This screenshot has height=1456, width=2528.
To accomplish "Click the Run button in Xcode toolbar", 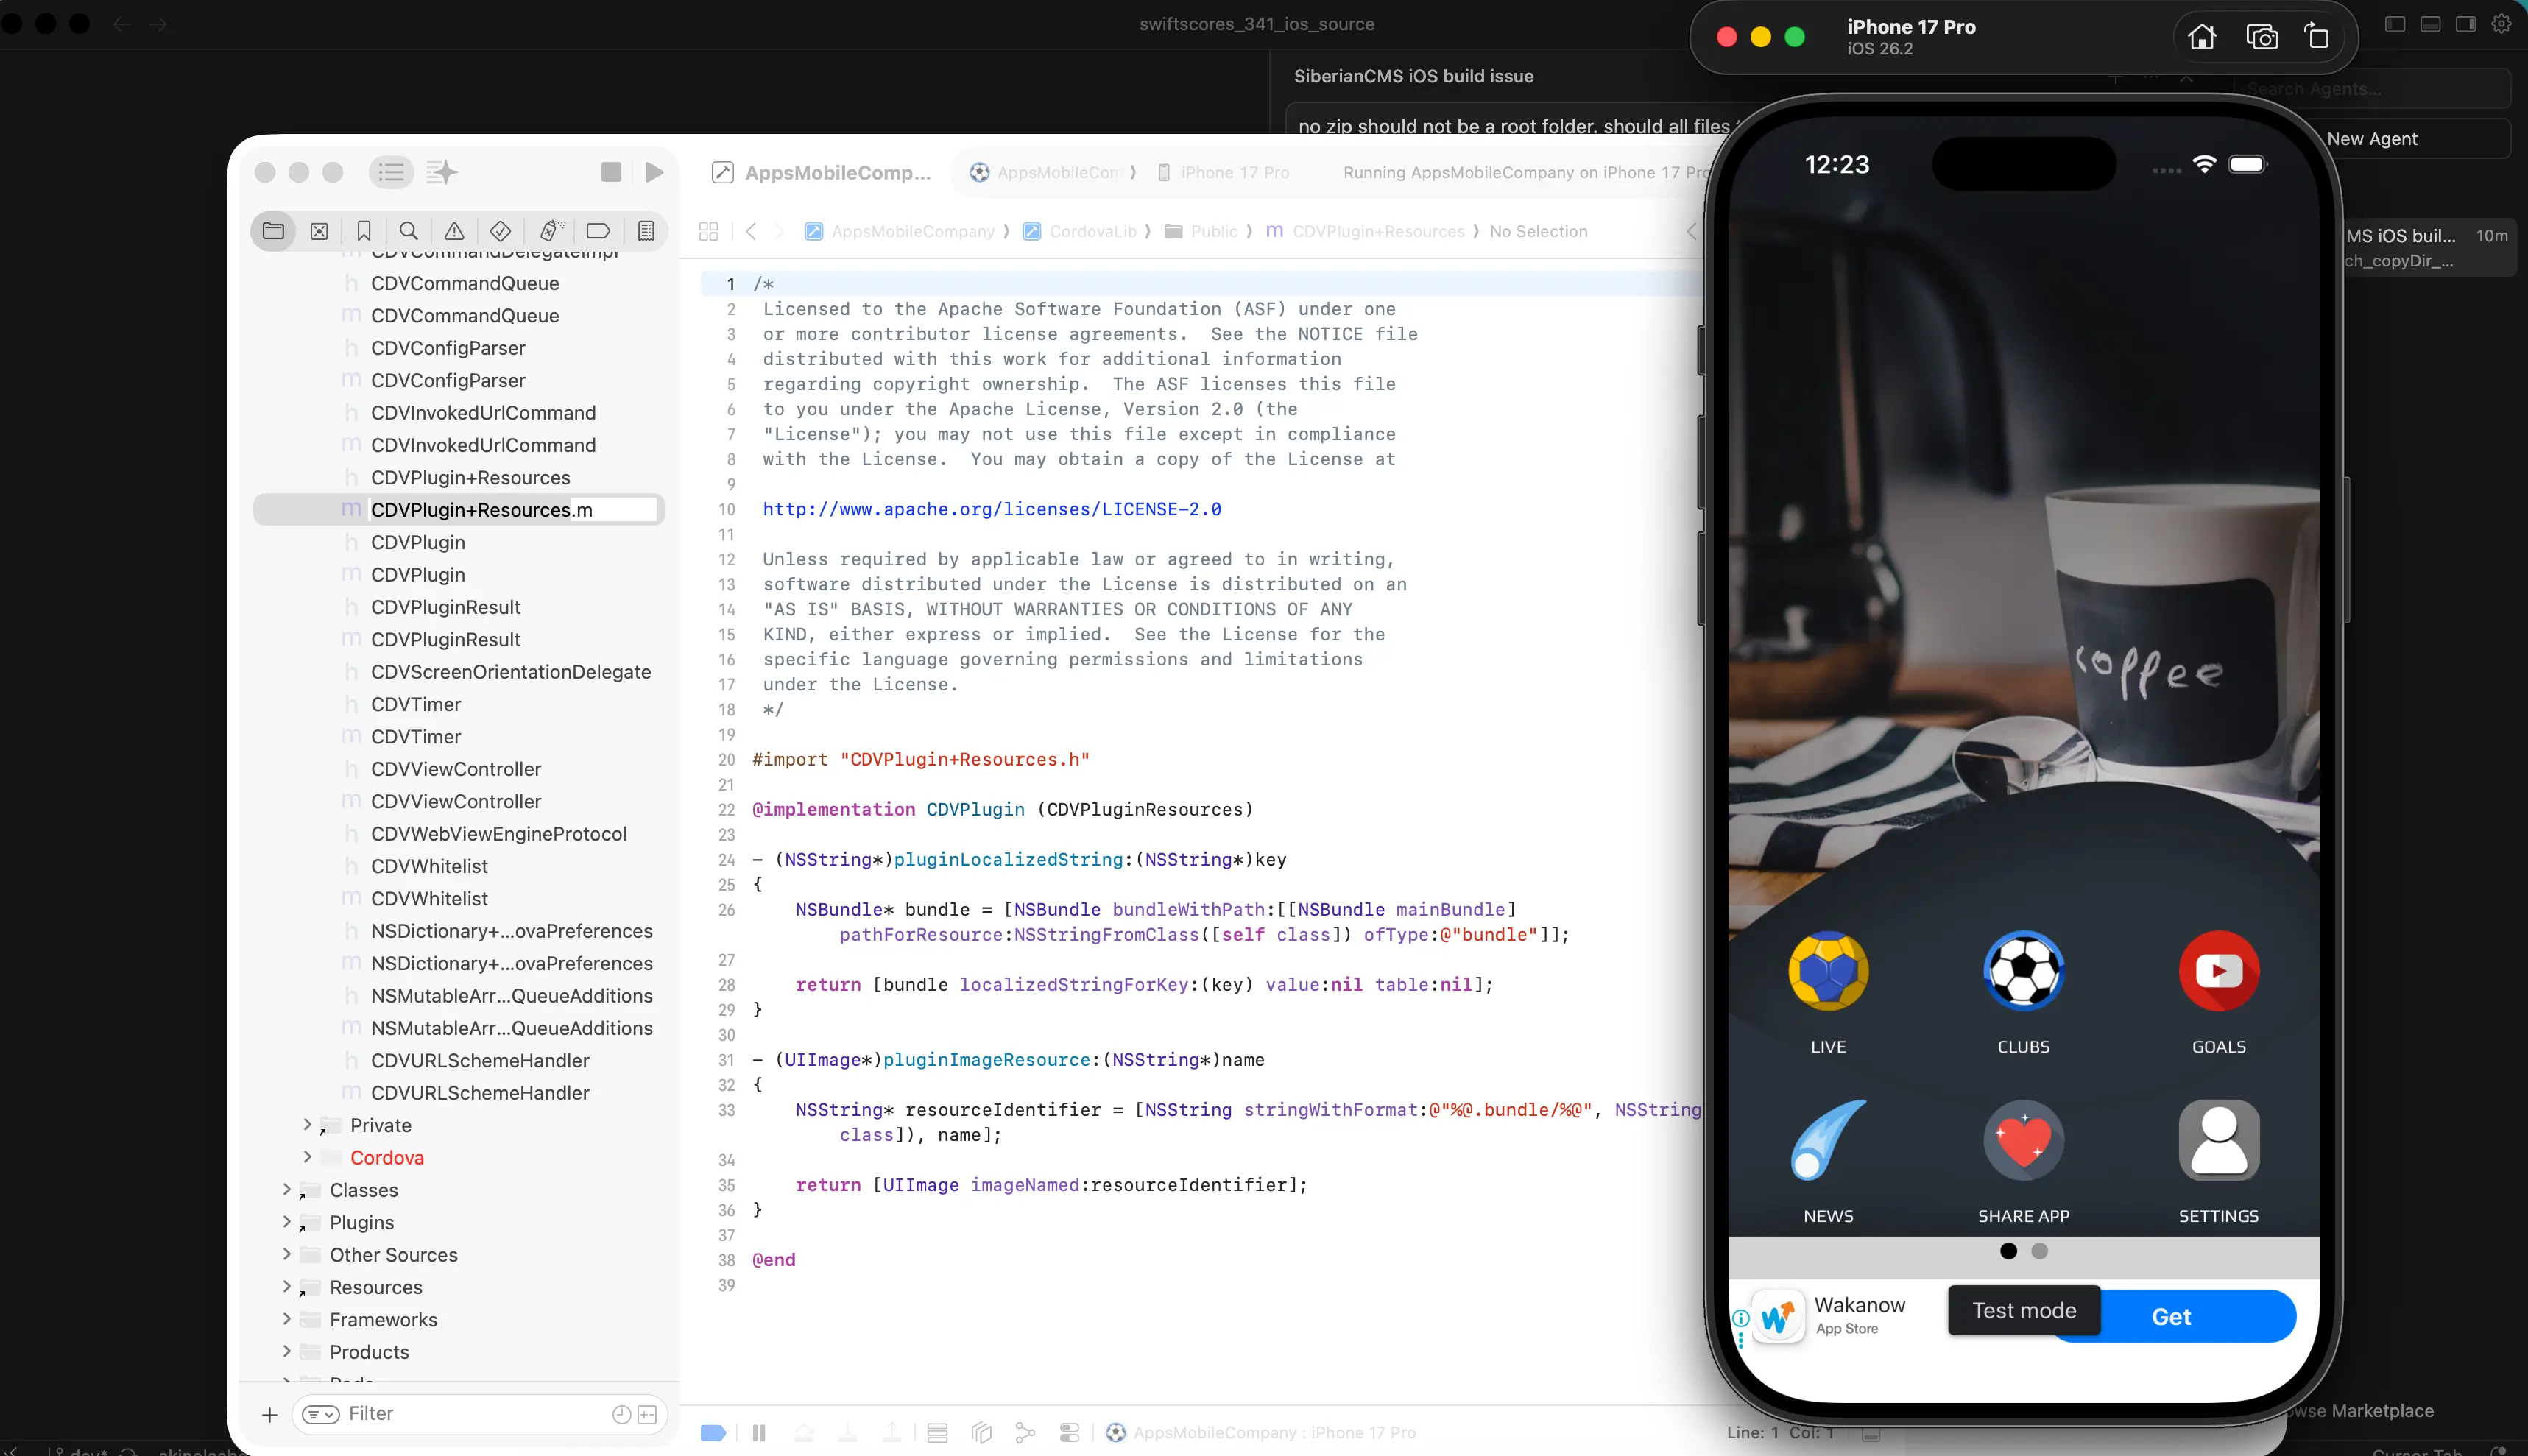I will coord(654,172).
